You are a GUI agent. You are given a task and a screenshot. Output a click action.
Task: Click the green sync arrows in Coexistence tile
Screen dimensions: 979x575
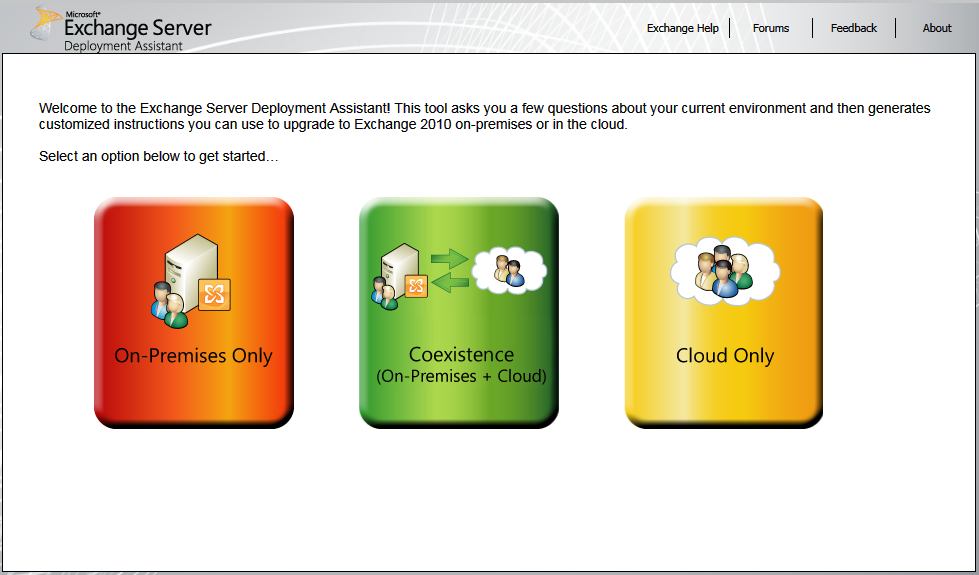click(448, 269)
